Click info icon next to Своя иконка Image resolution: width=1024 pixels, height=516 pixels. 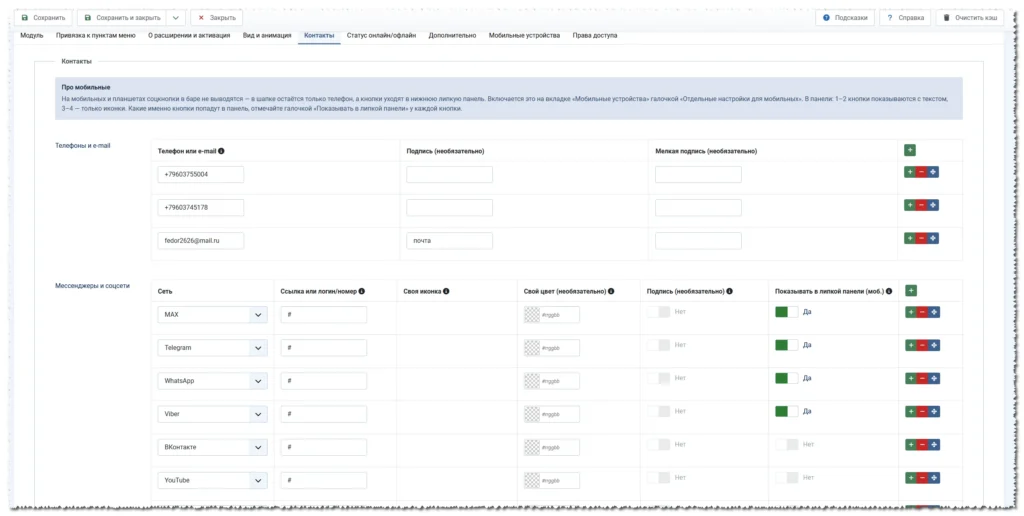[x=446, y=291]
